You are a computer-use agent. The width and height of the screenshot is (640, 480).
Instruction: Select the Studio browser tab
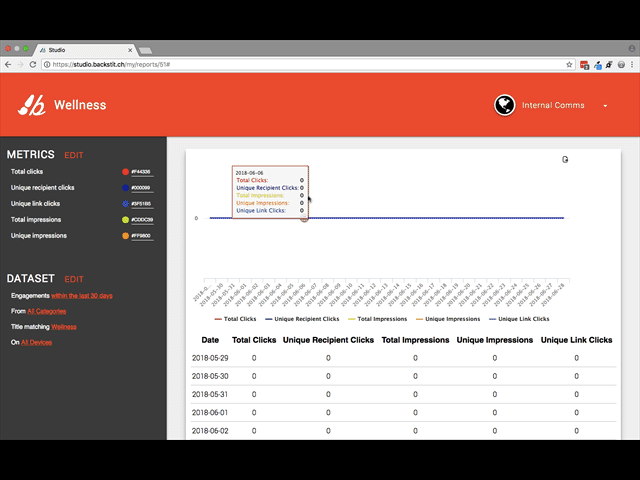86,50
